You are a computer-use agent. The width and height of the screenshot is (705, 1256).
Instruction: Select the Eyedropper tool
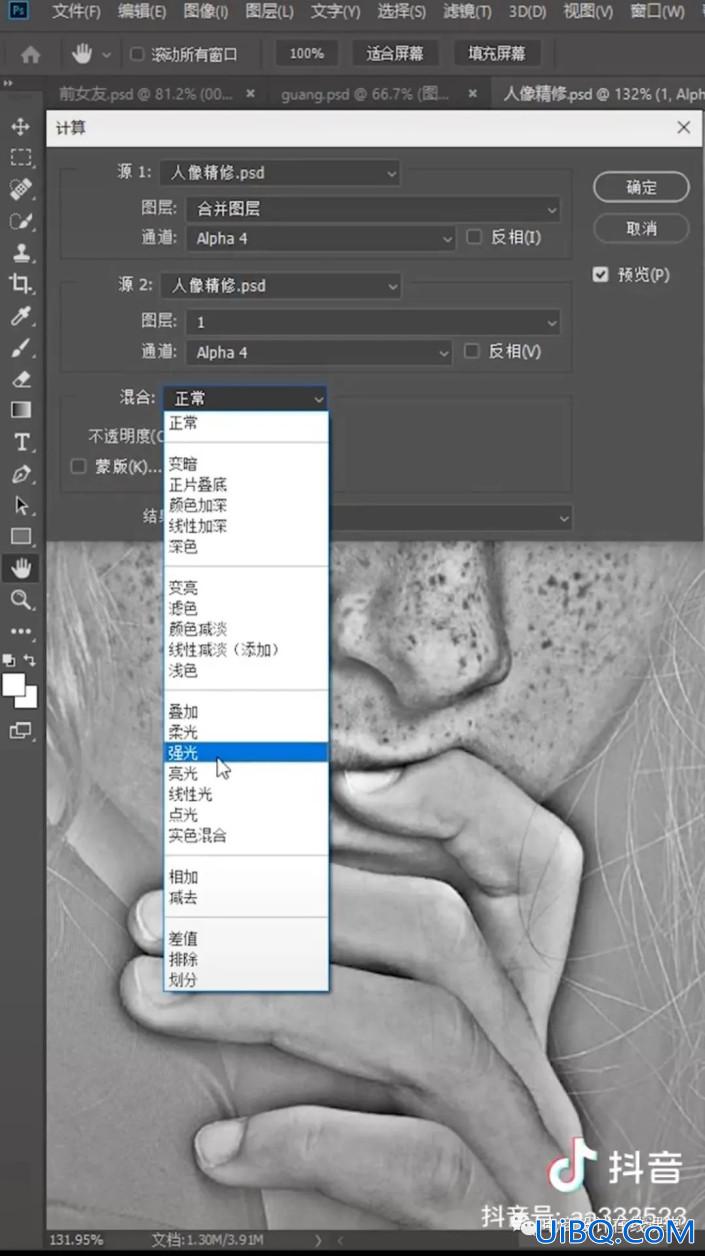pyautogui.click(x=21, y=316)
